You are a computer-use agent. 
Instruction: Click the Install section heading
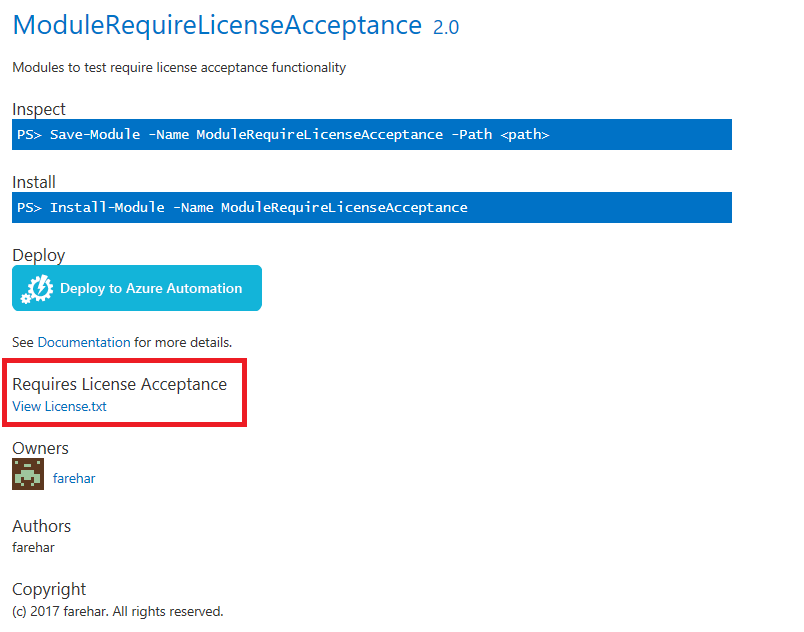(x=33, y=182)
